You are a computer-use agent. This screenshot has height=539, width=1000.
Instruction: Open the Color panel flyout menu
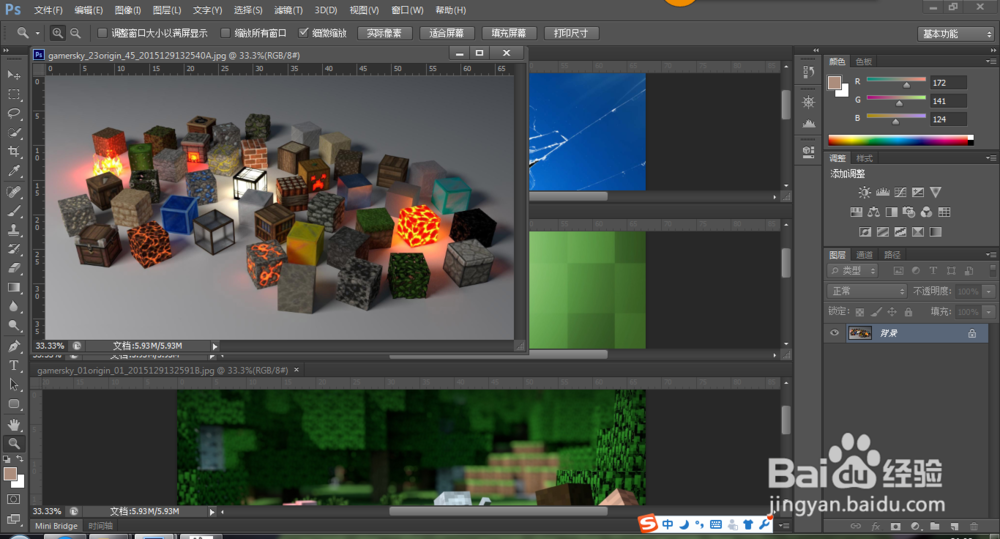click(990, 61)
